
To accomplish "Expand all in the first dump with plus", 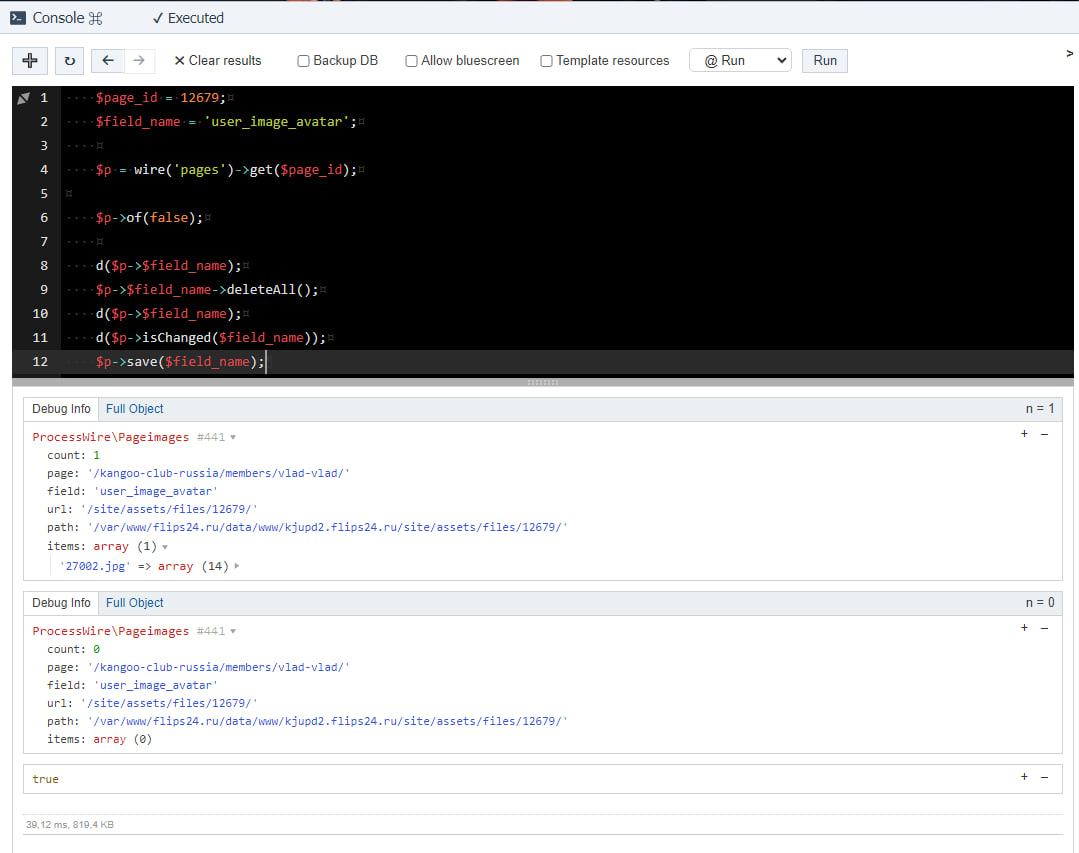I will [x=1024, y=433].
